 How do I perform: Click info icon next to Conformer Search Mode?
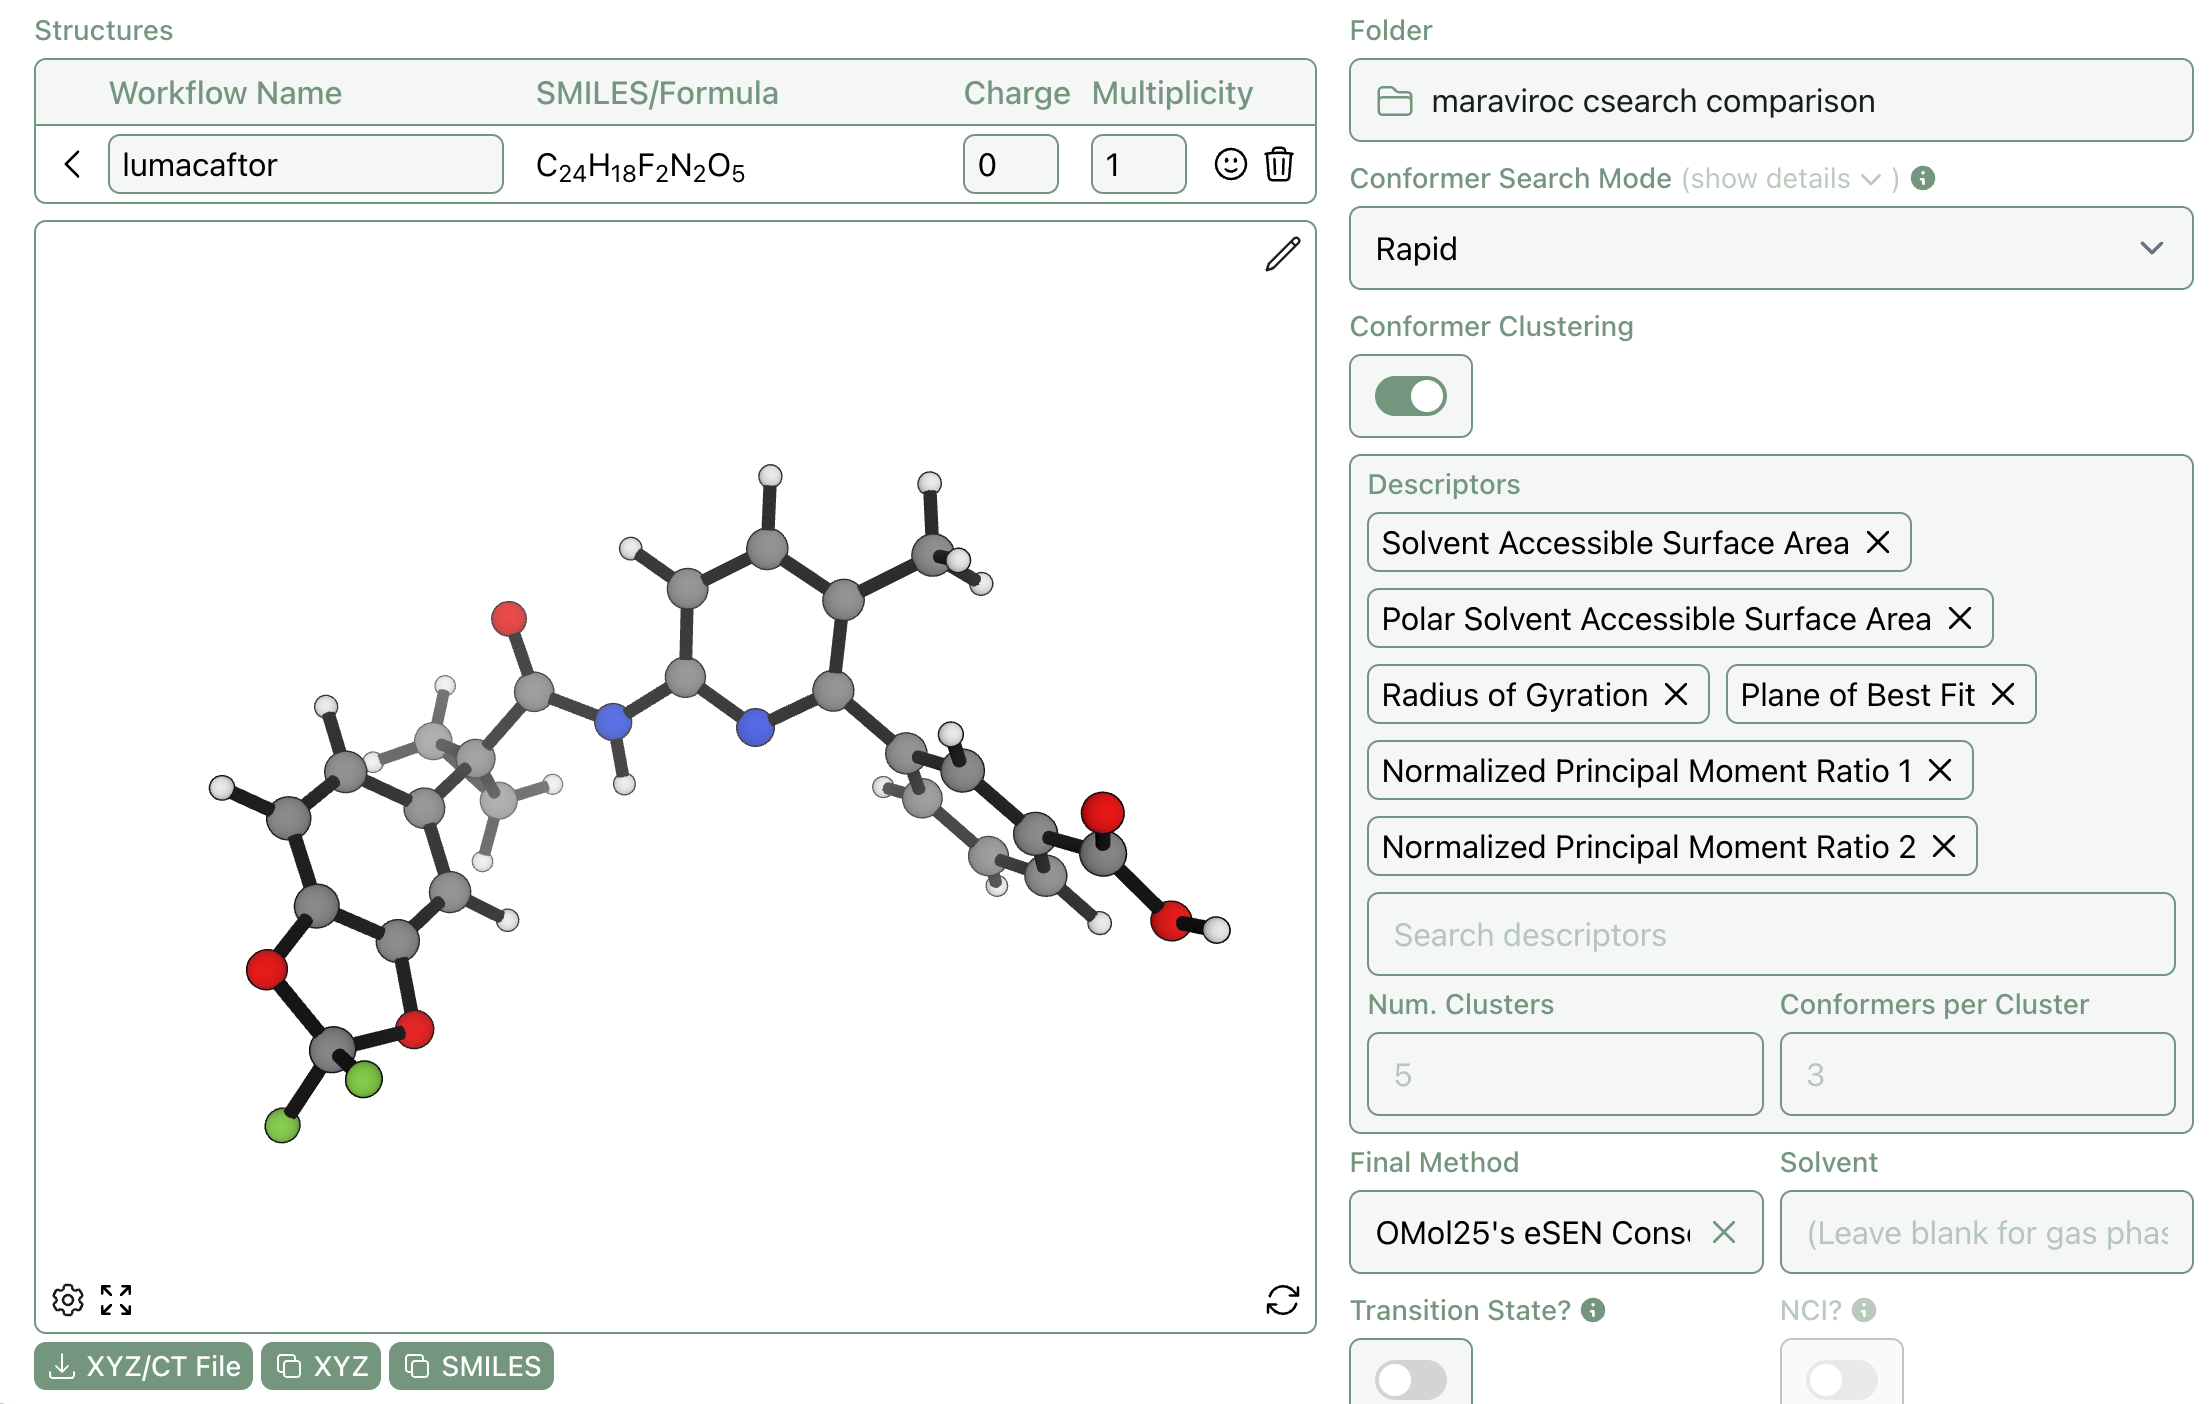click(x=1922, y=178)
